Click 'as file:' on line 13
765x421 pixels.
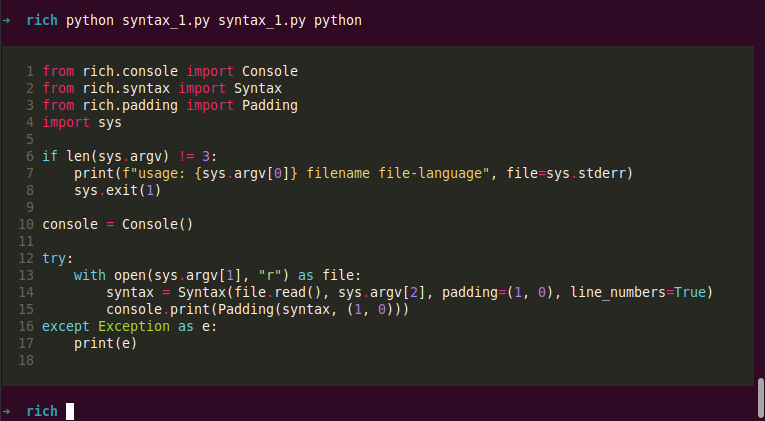(x=329, y=275)
